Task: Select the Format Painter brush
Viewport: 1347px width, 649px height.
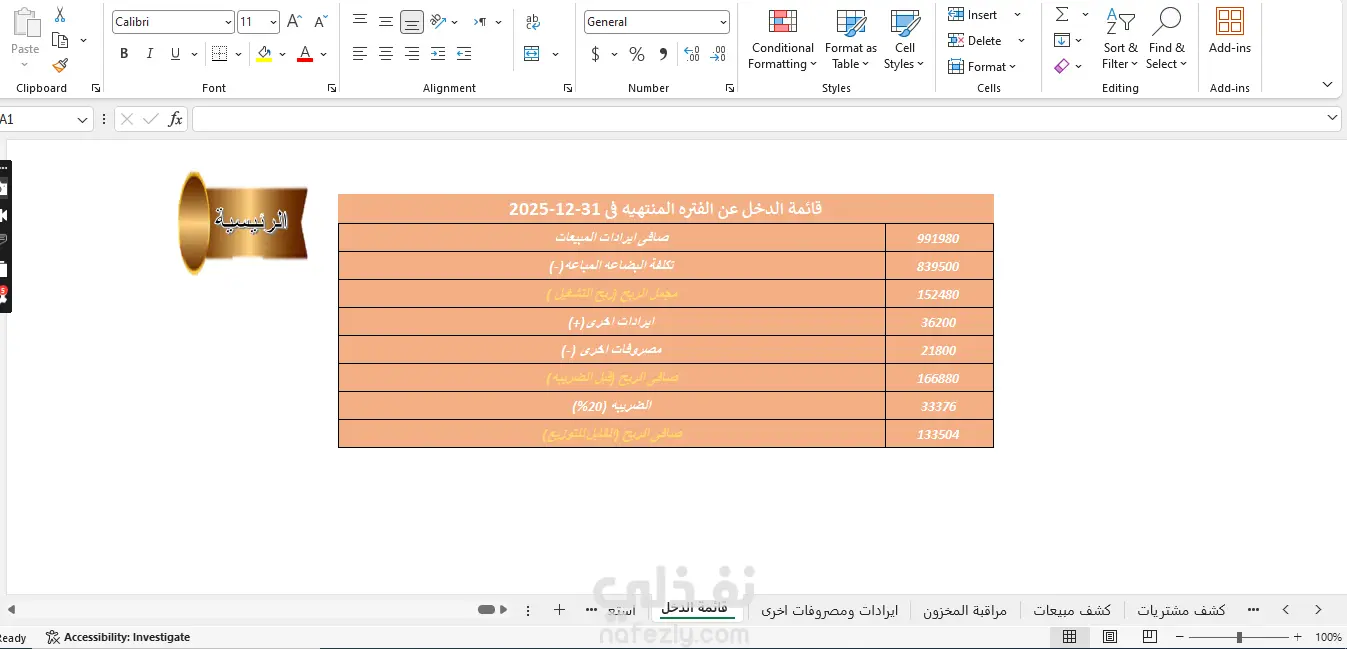Action: pos(60,65)
